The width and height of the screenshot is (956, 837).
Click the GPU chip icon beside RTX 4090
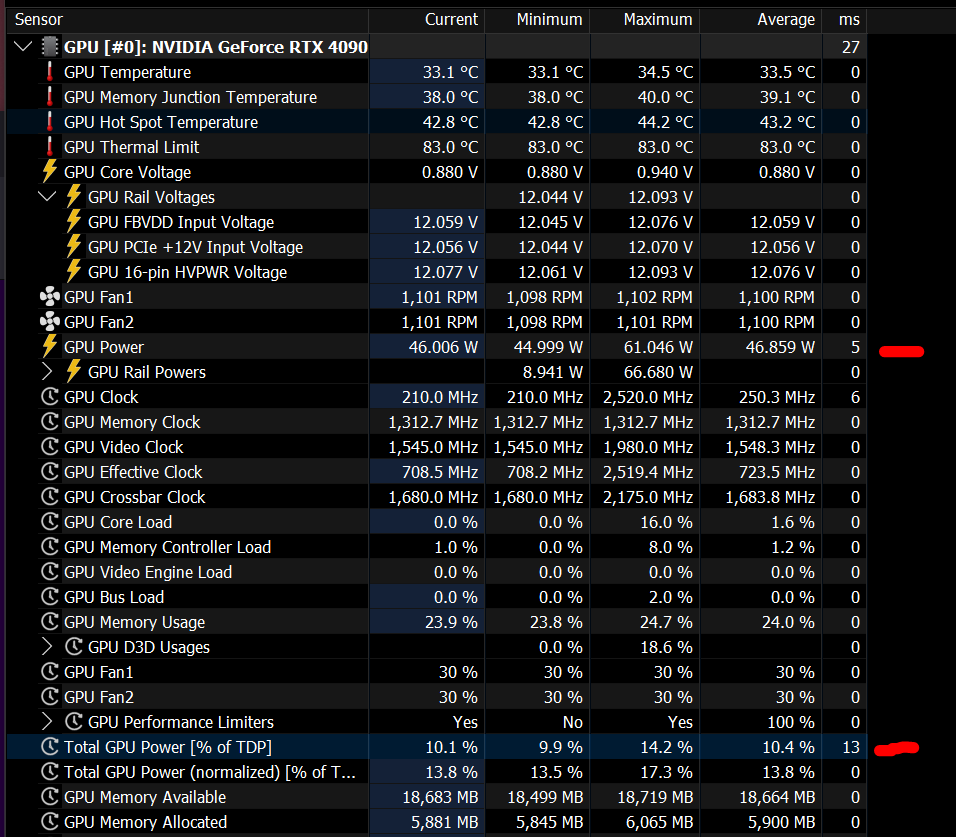point(49,46)
